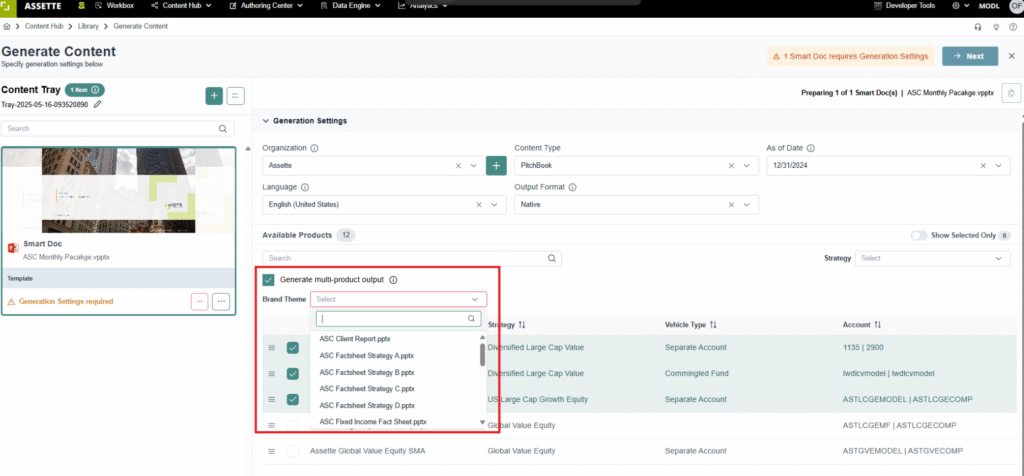Screen dimensions: 1024x476
Task: Click the Next button
Action: click(970, 56)
